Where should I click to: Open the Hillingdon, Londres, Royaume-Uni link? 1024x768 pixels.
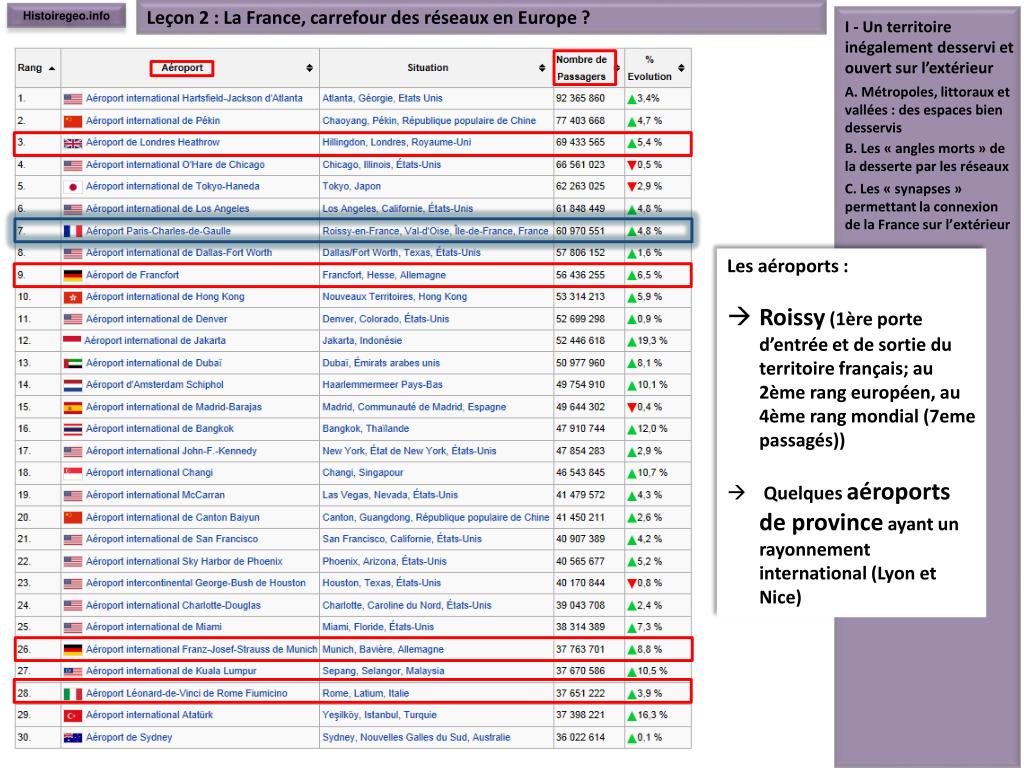pos(396,142)
